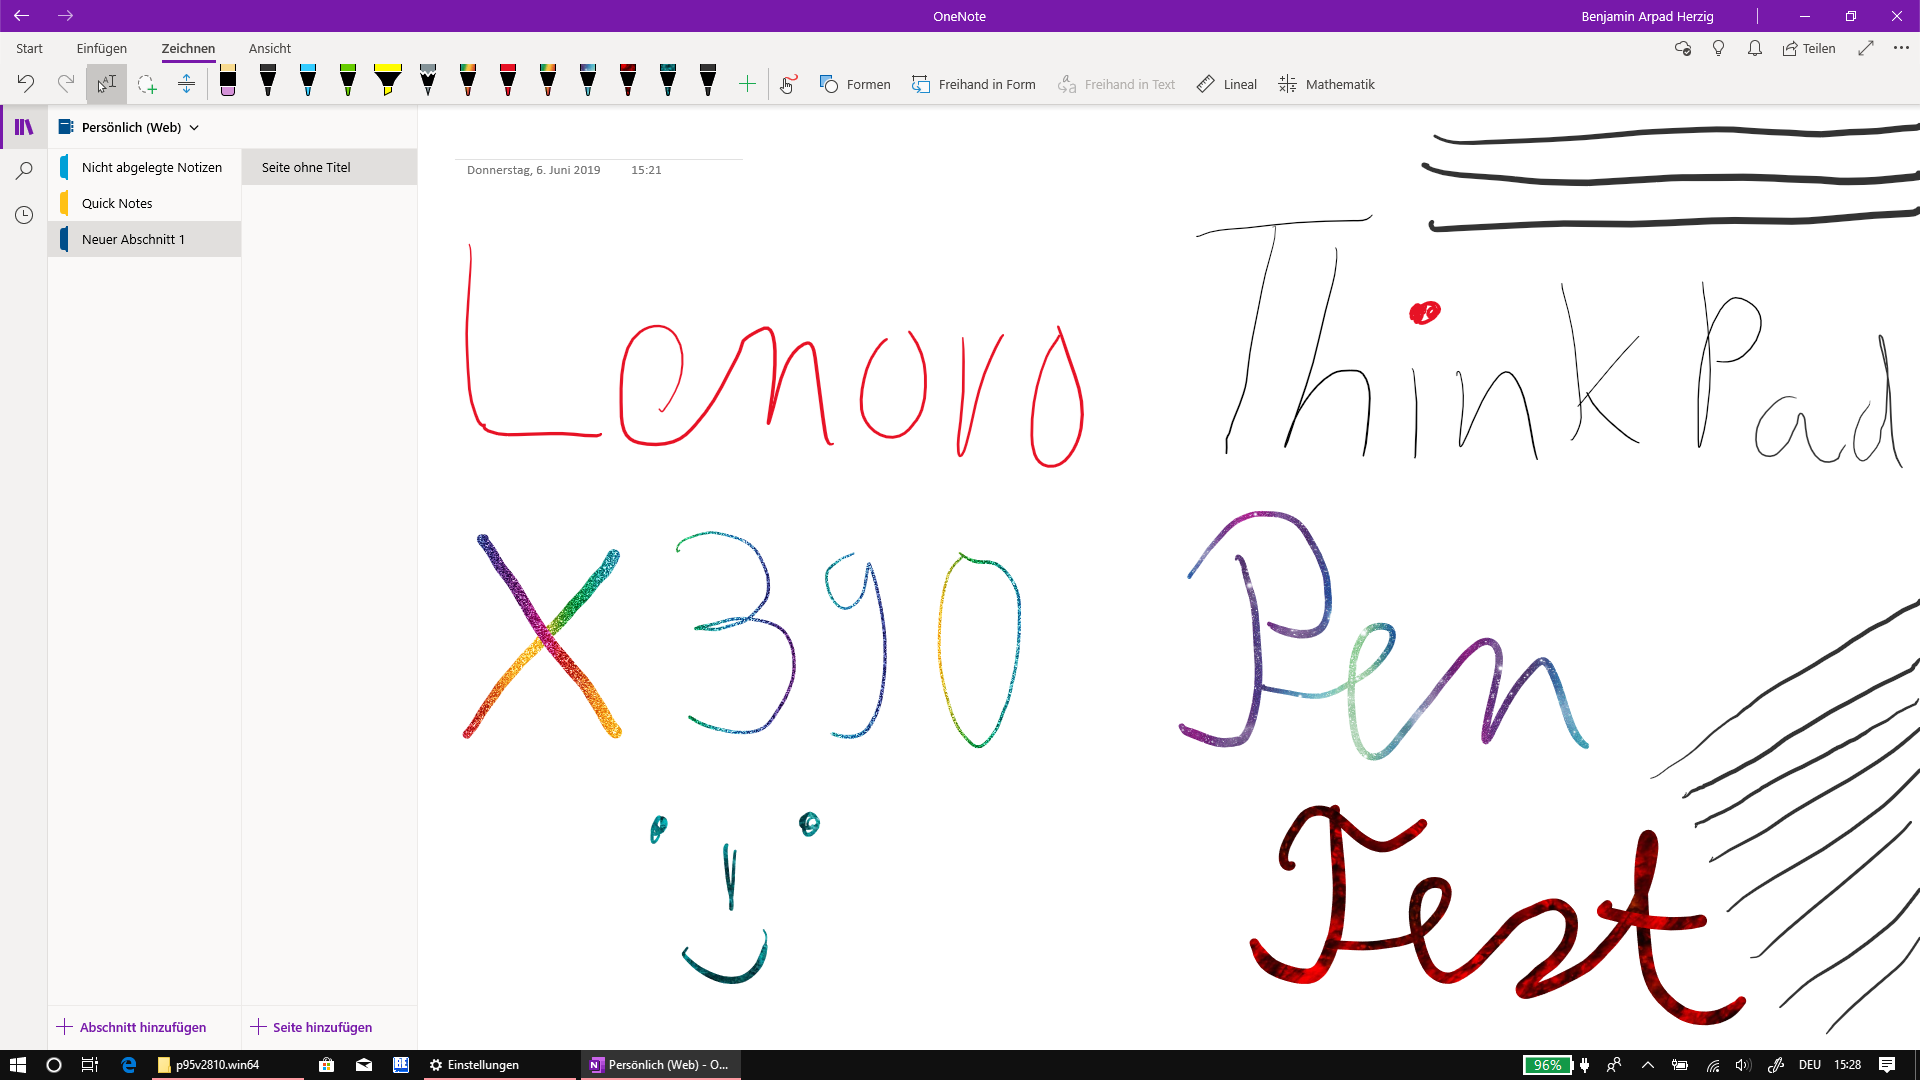The height and width of the screenshot is (1080, 1920).
Task: Click the insert or remove space tool
Action: point(186,85)
